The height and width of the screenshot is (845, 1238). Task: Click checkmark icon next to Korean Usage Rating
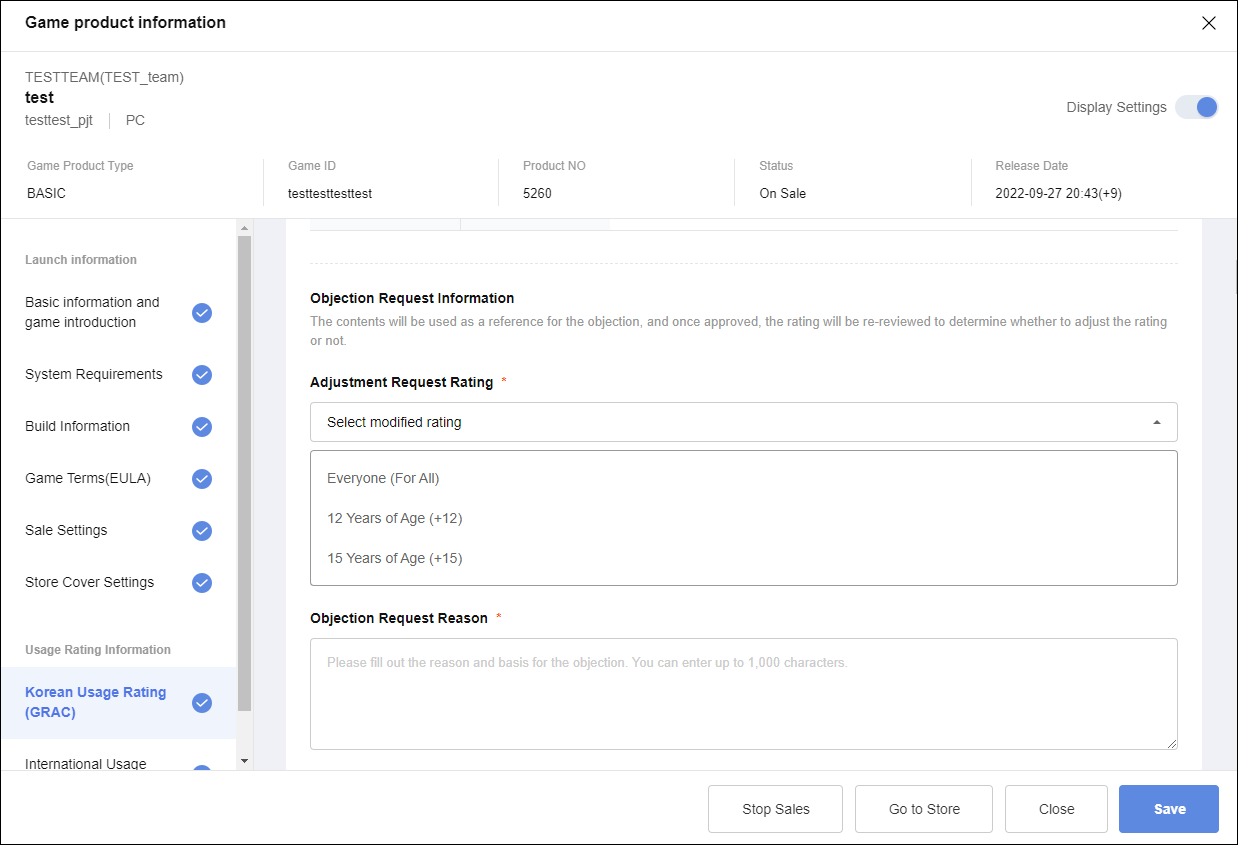click(202, 703)
